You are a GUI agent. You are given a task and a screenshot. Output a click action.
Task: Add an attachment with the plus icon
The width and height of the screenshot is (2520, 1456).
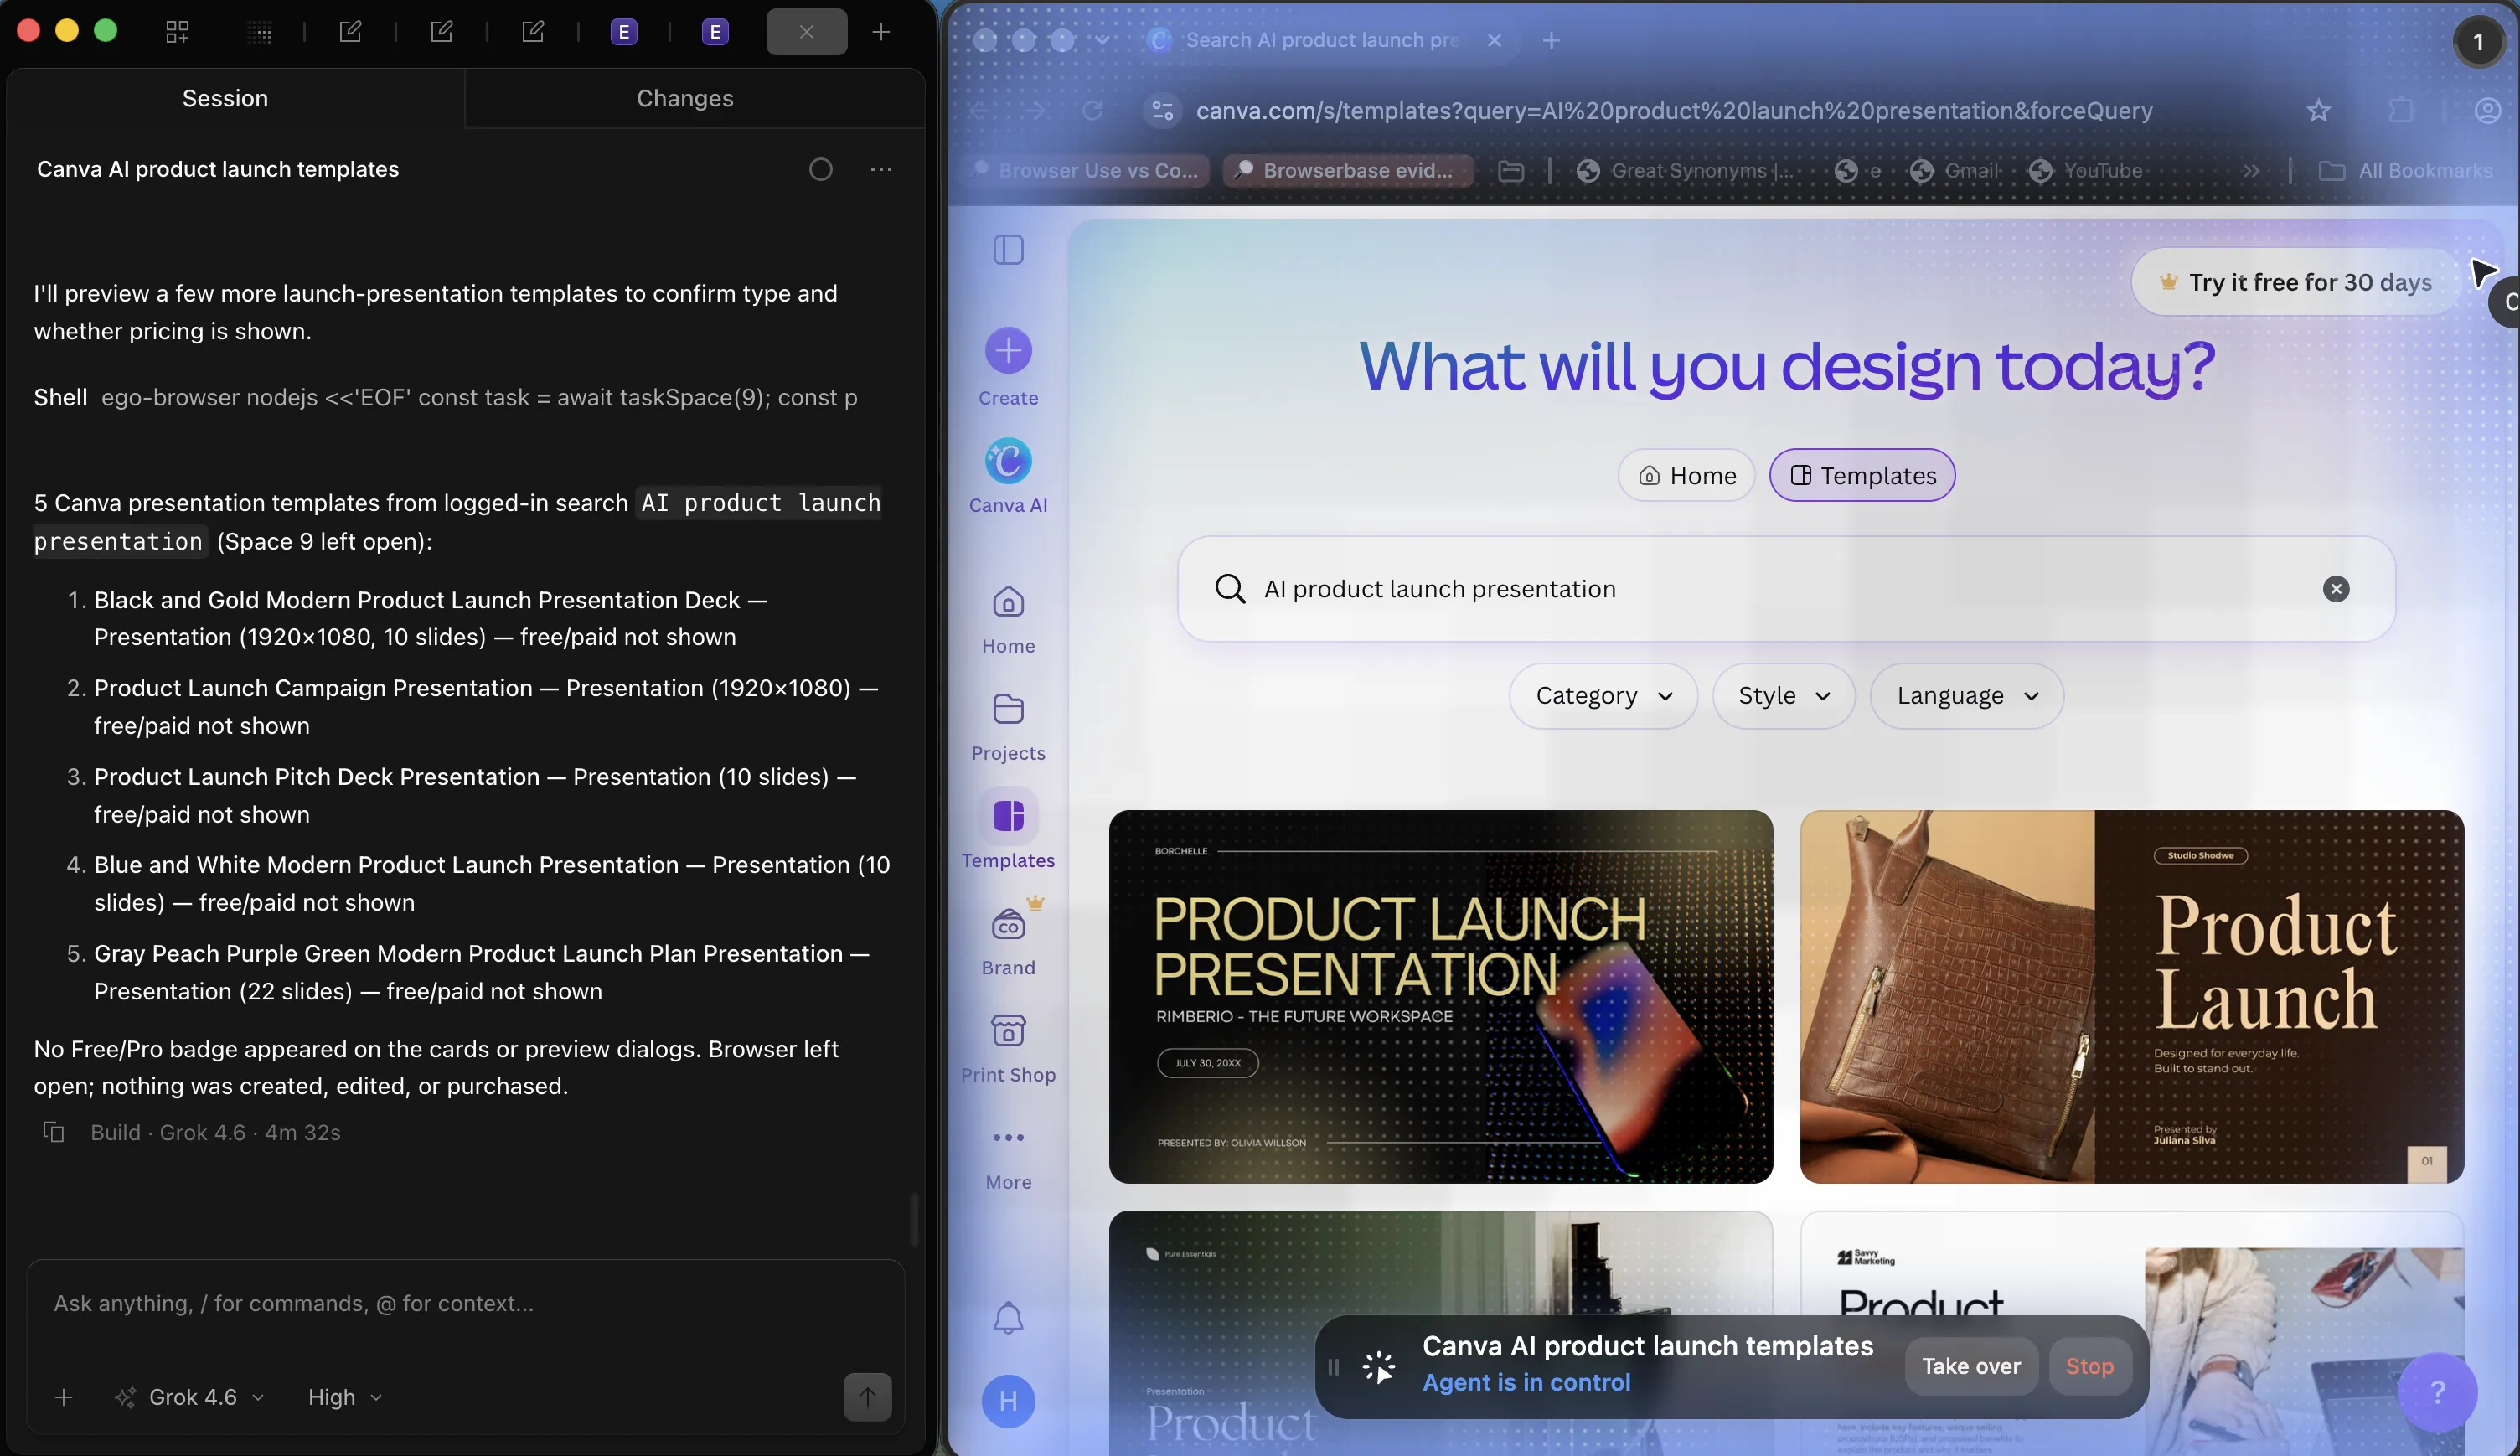pyautogui.click(x=64, y=1397)
